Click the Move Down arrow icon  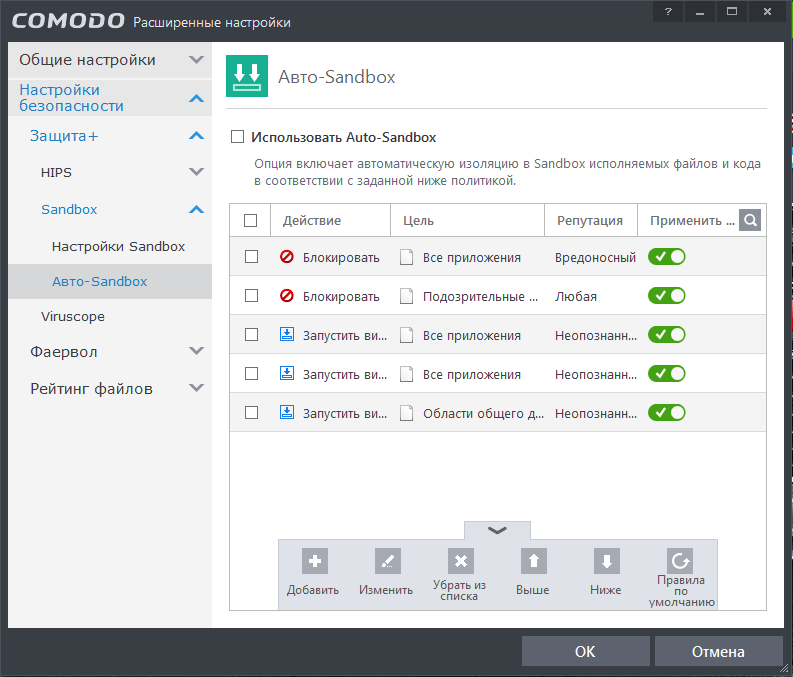tap(606, 561)
